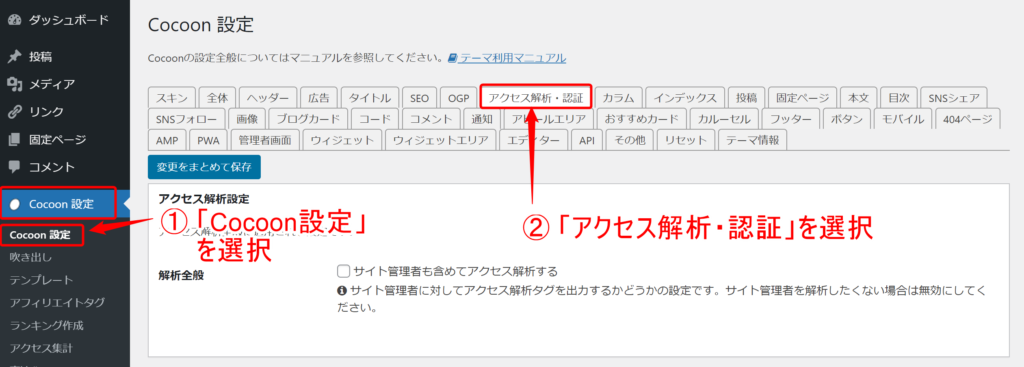Open the ボタン tab

847,119
